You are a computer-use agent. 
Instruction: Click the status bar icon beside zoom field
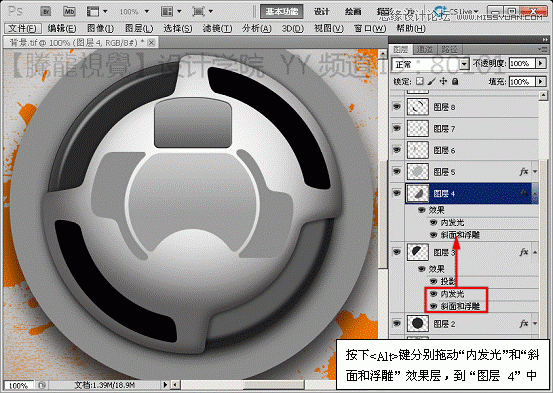(x=42, y=385)
